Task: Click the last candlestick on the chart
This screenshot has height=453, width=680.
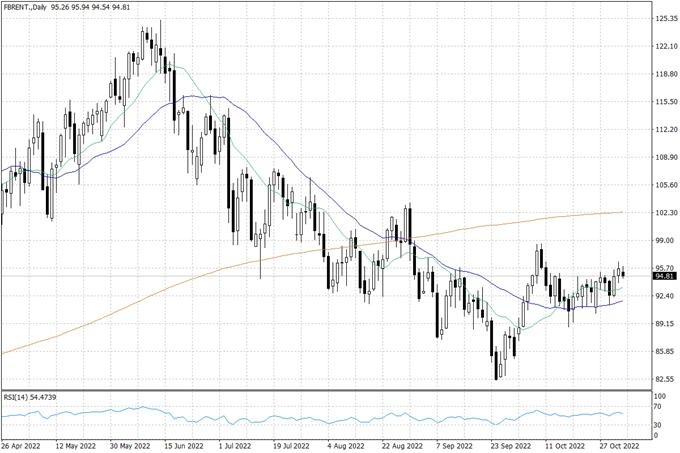Action: (x=623, y=273)
